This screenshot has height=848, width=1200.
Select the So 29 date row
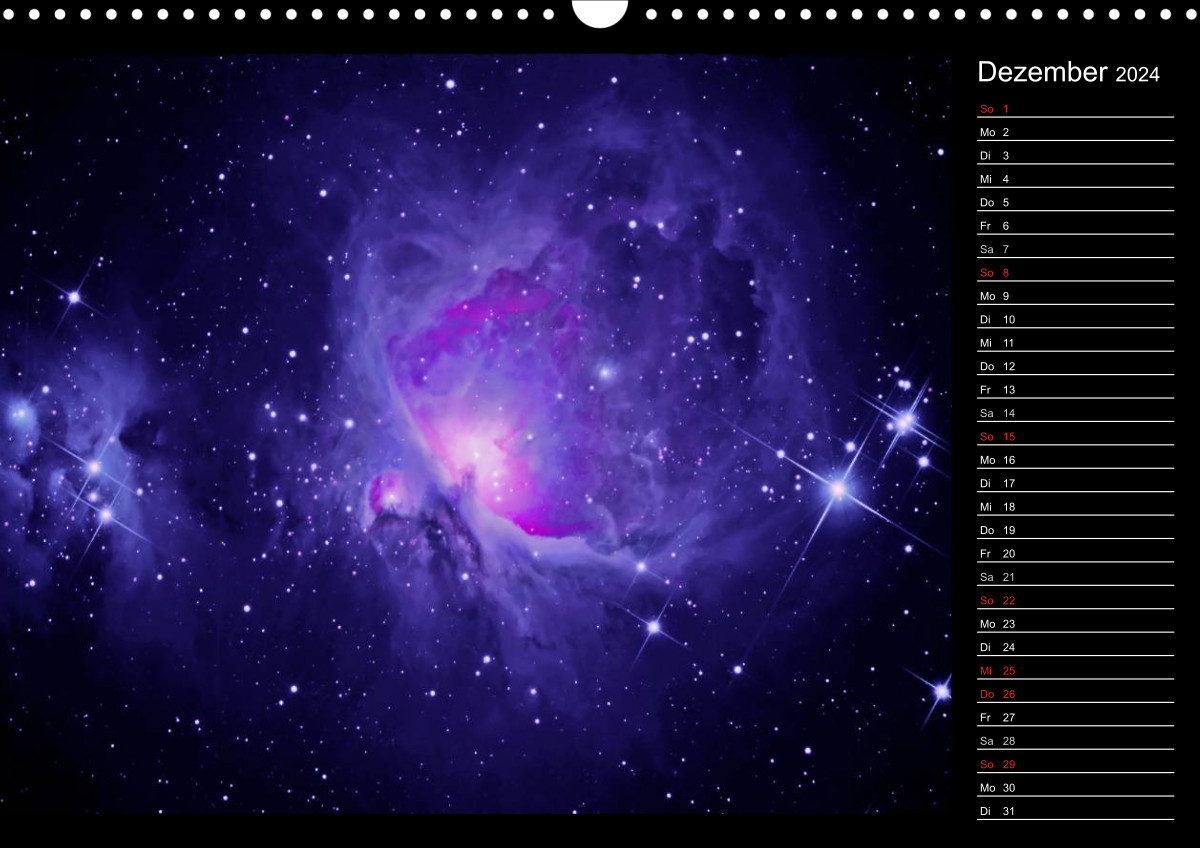(1075, 764)
